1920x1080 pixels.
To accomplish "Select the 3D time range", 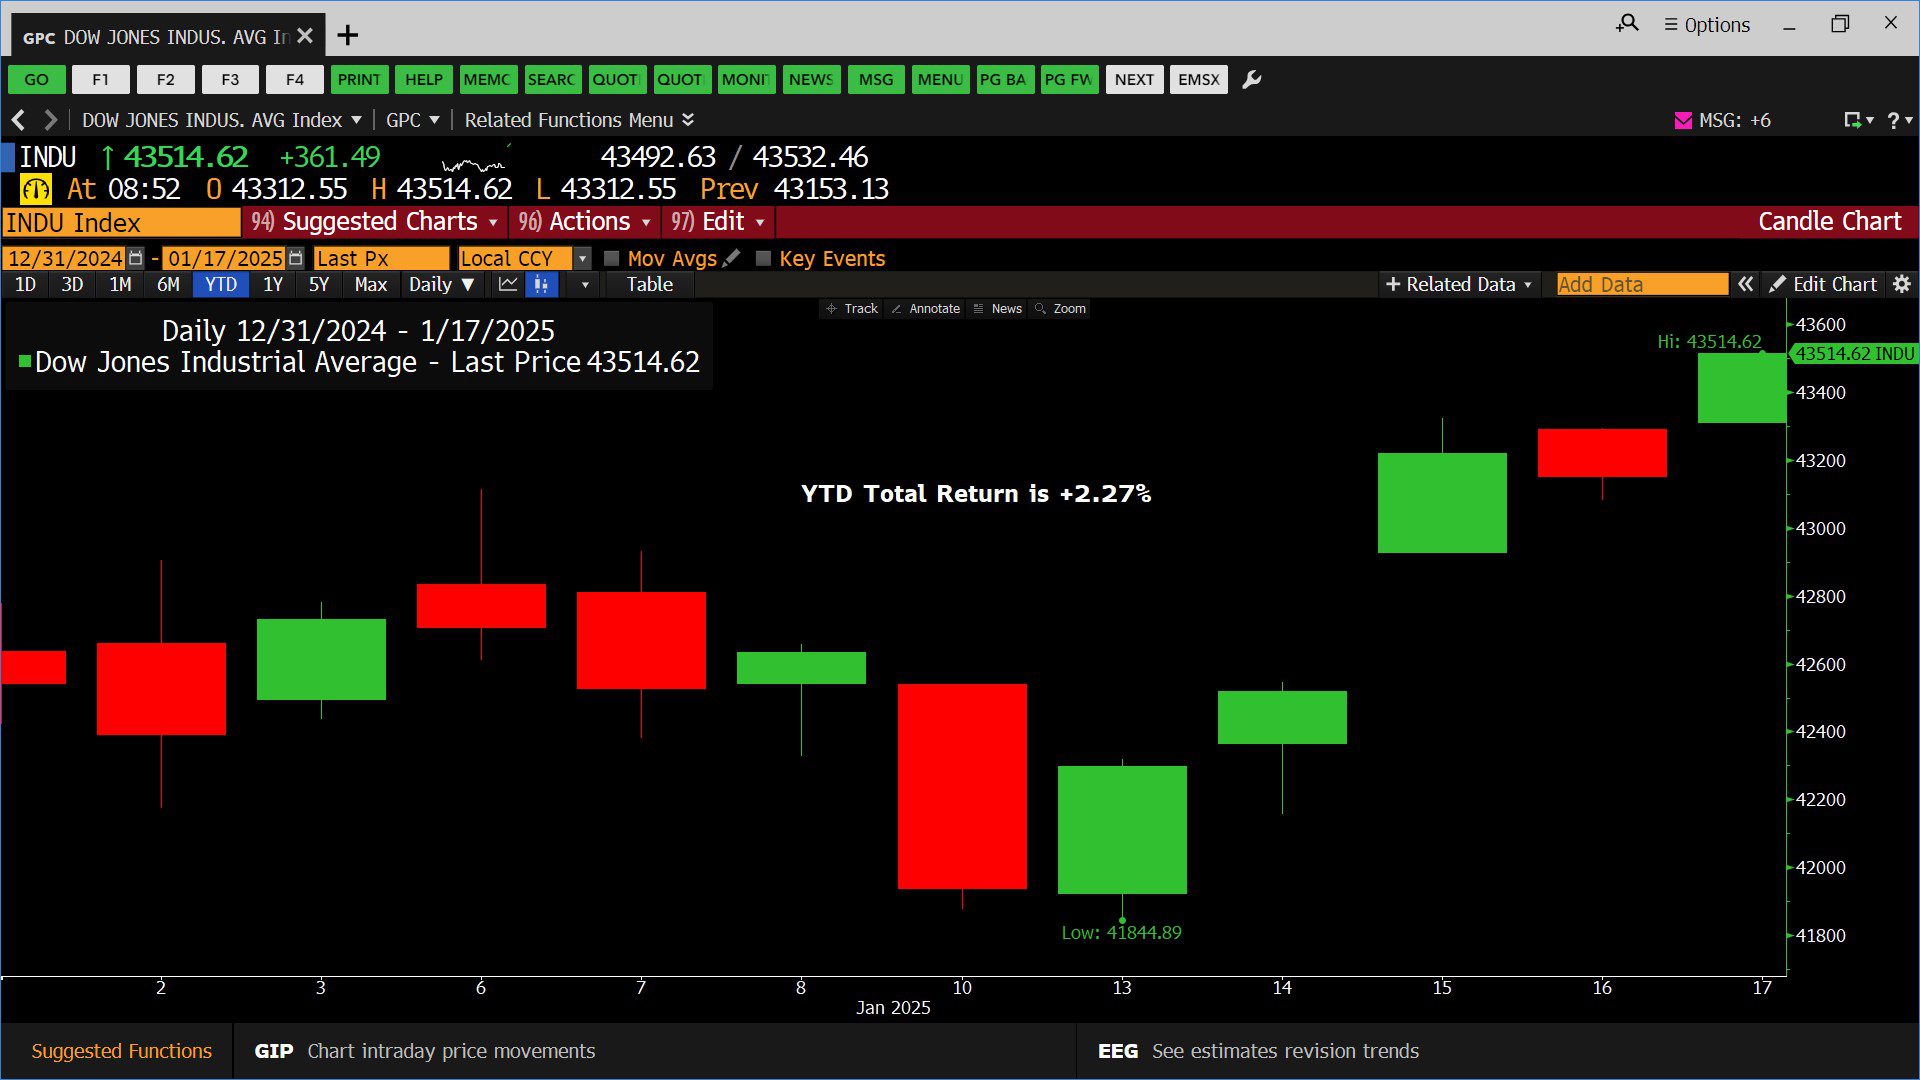I will [72, 284].
